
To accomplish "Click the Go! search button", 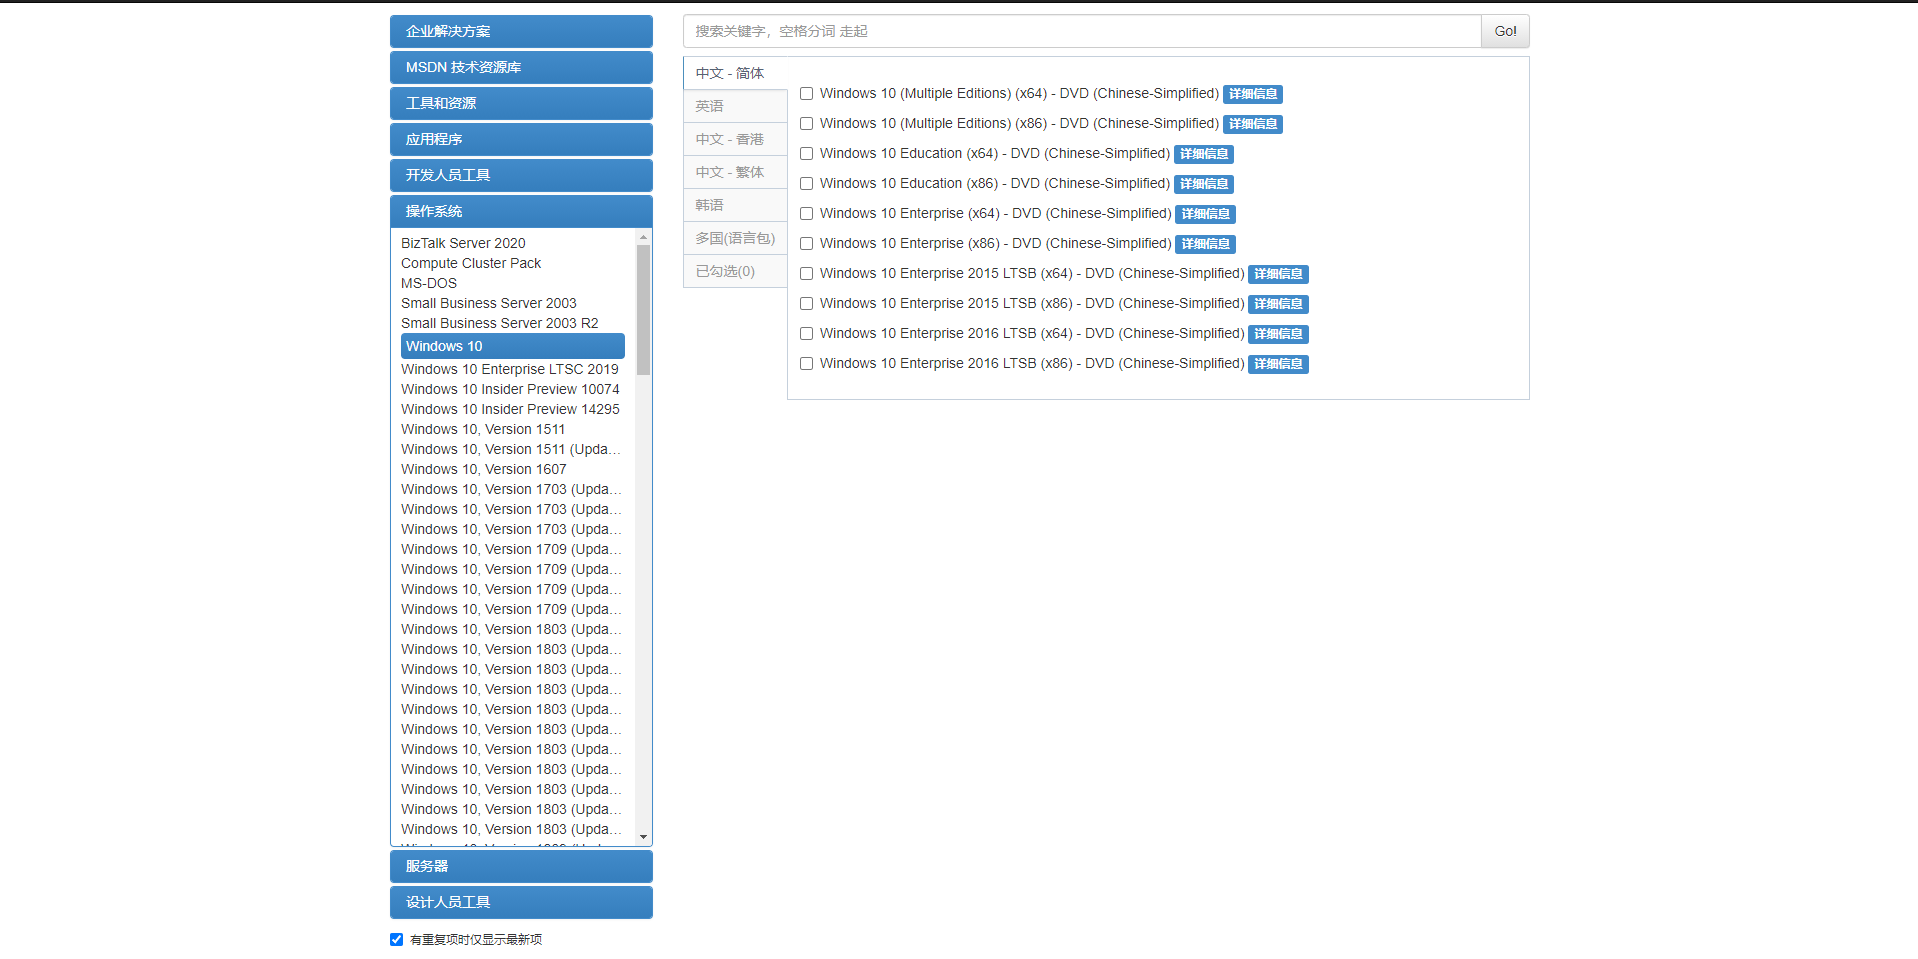I will point(1505,31).
